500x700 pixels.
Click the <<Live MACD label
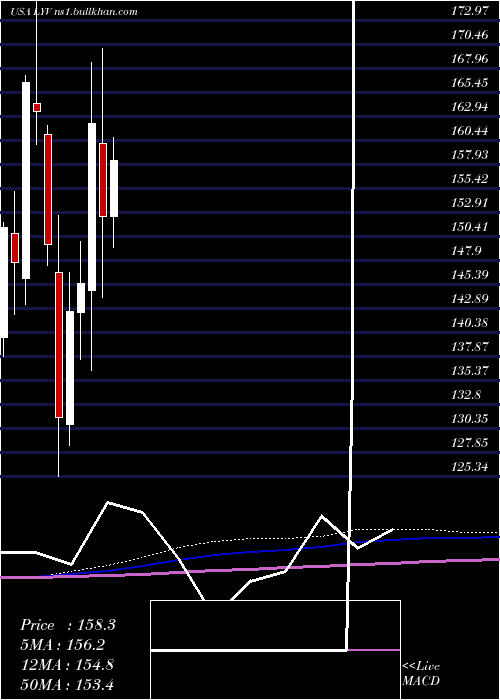pyautogui.click(x=421, y=674)
